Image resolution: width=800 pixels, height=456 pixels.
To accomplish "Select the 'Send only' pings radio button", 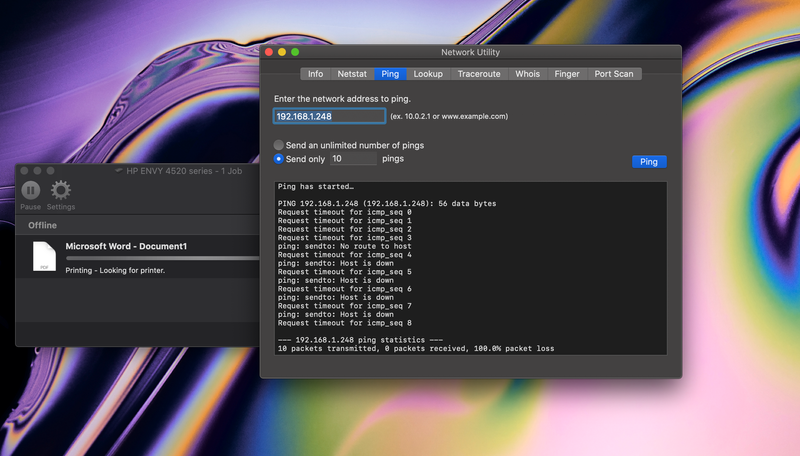I will pos(279,159).
